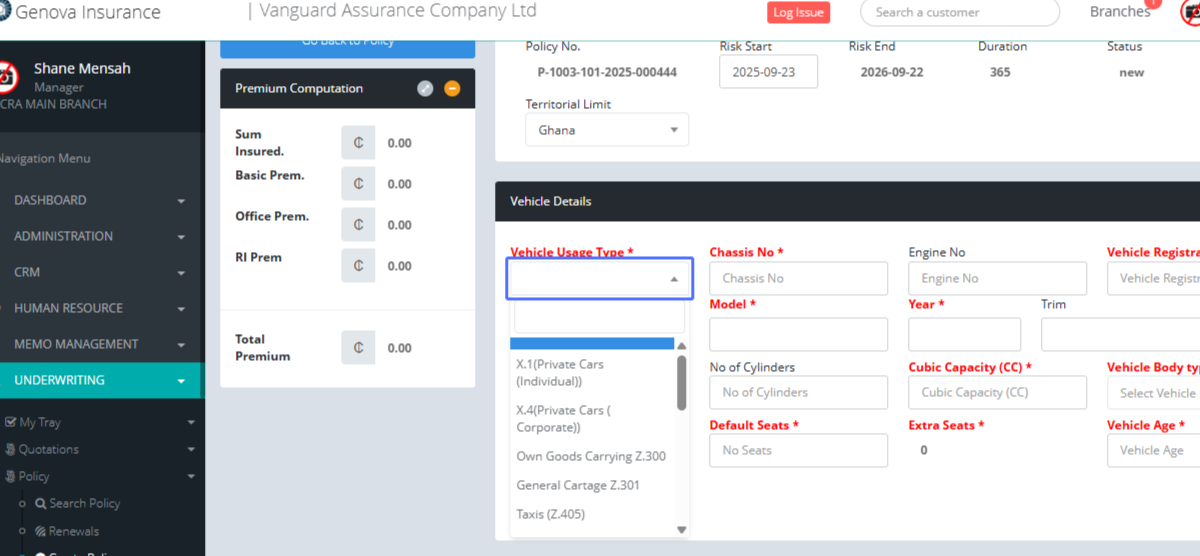Click the My Tray checkmark icon

[10, 423]
